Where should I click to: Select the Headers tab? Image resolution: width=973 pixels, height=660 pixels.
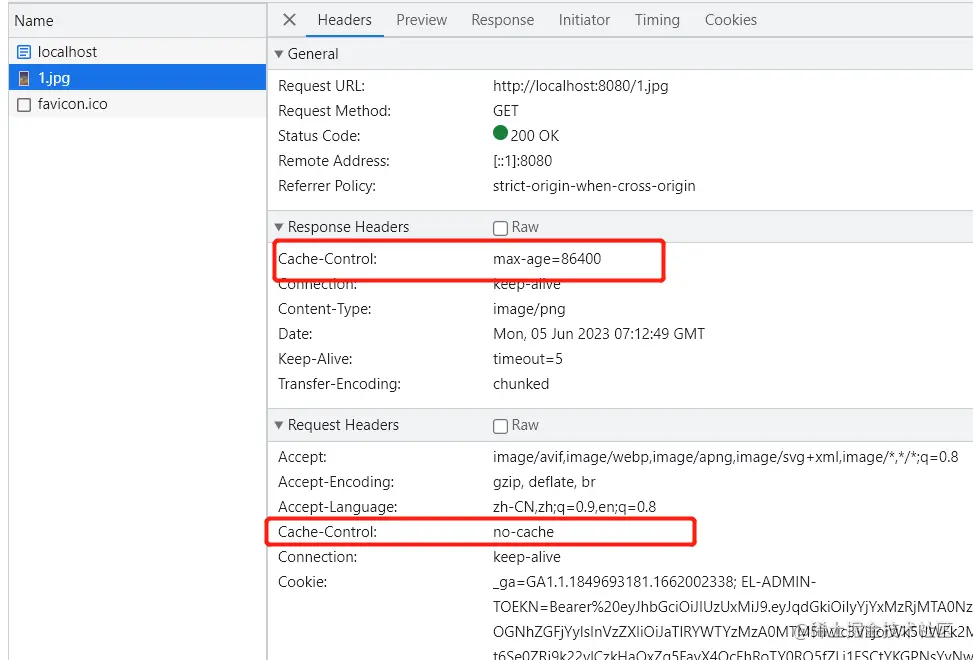click(x=344, y=20)
